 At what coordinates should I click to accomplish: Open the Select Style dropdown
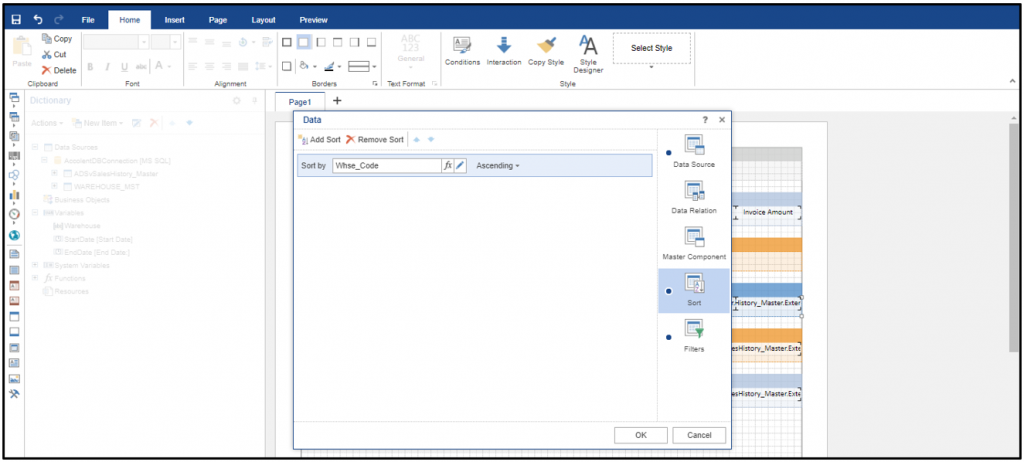pos(651,67)
